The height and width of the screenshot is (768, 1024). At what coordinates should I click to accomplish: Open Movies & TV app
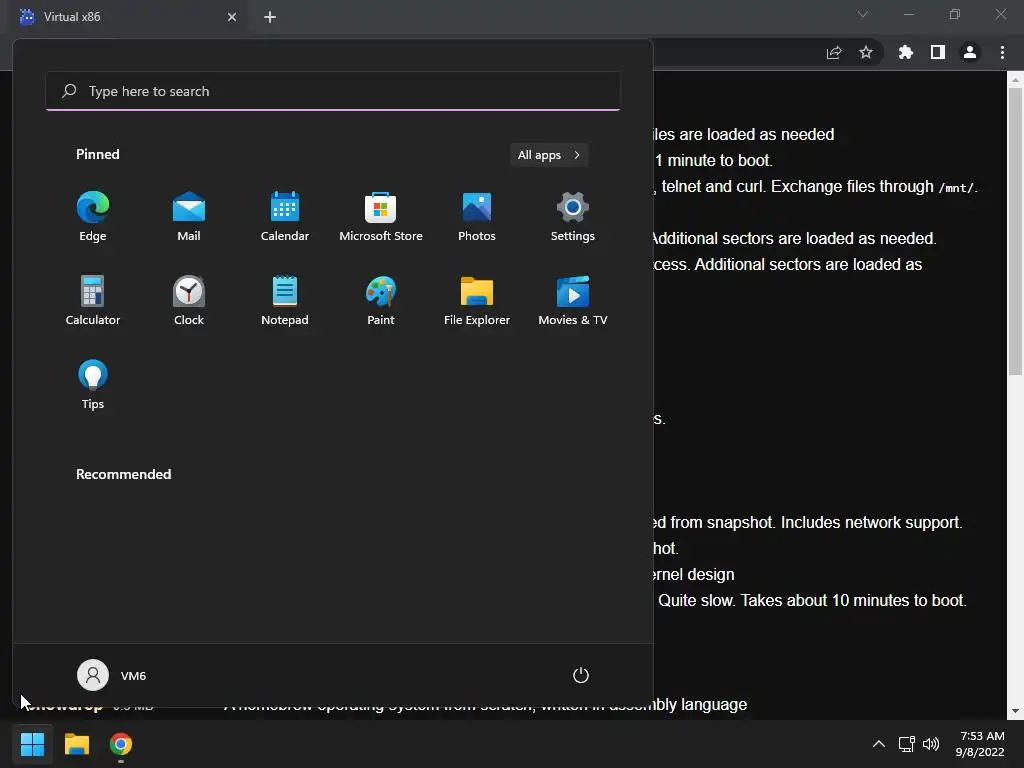pyautogui.click(x=573, y=300)
